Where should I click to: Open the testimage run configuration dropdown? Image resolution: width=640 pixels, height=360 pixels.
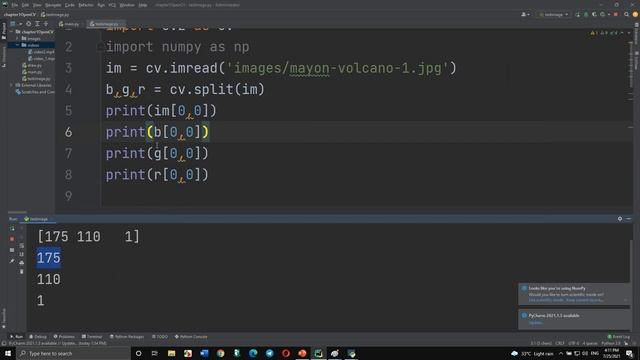tap(554, 15)
